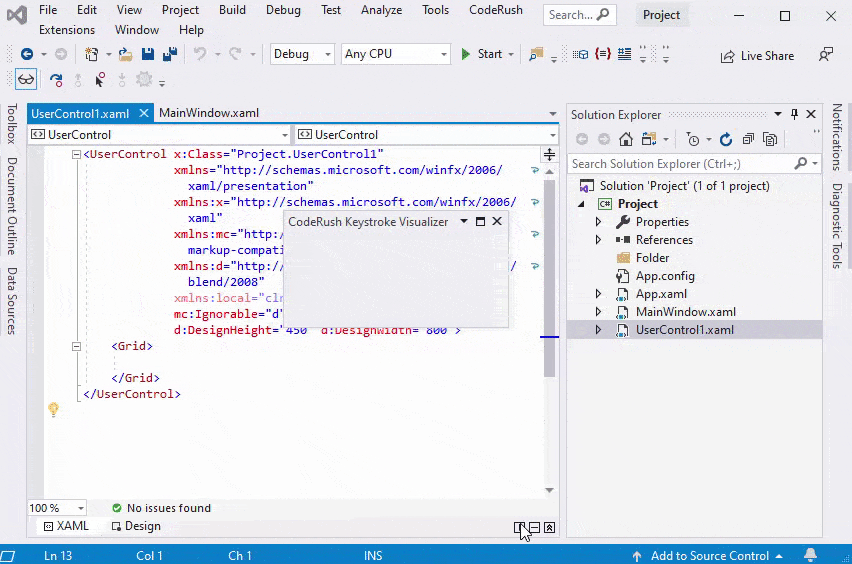Image resolution: width=852 pixels, height=564 pixels.
Task: Refresh the Solution Explorer tree
Action: pos(726,140)
